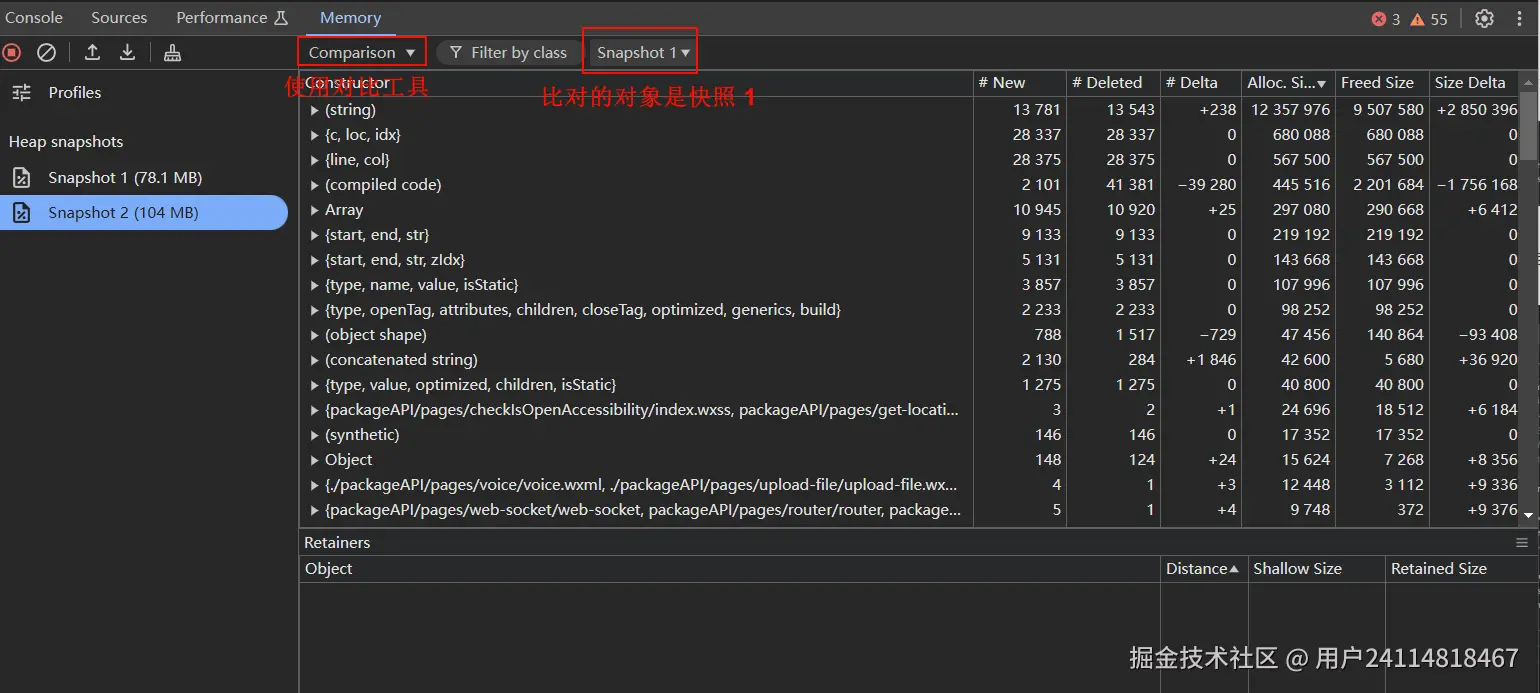Screen dimensions: 1540x693
Task: Expand the voice/voice.wxml row
Action: pos(315,485)
